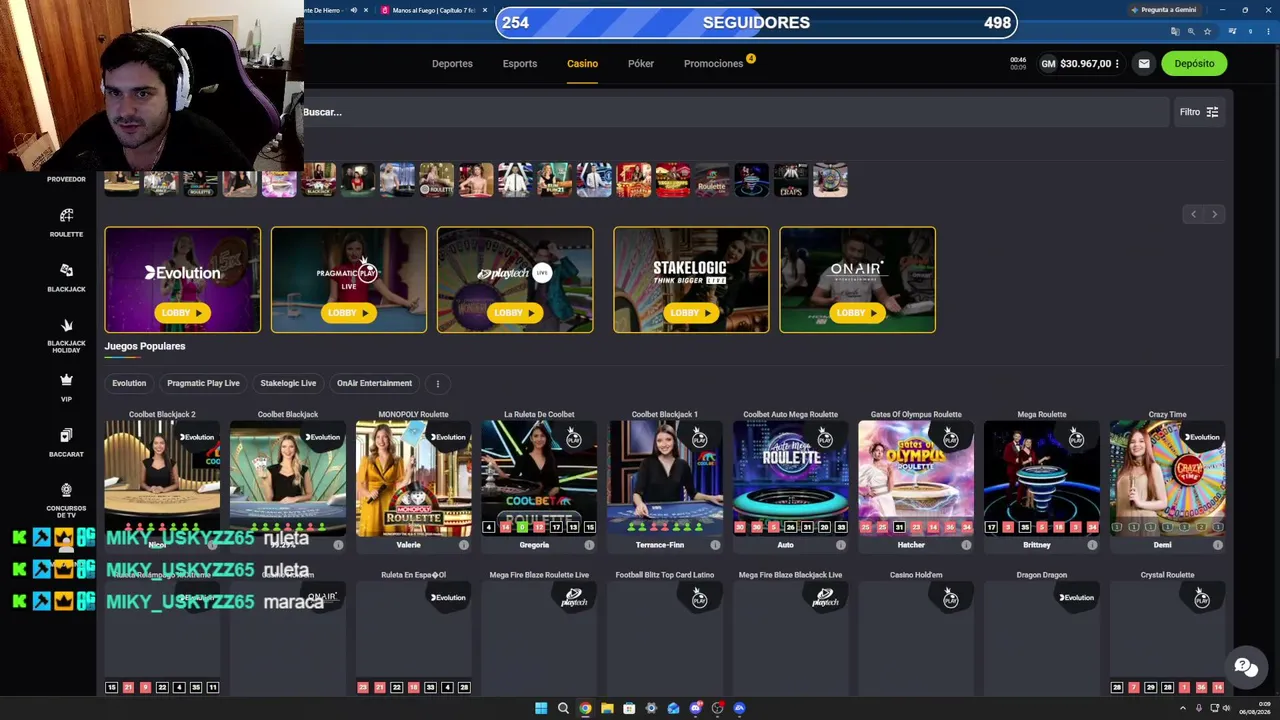Screen dimensions: 1280x720
Task: Click the green Depósito button
Action: [x=1194, y=64]
